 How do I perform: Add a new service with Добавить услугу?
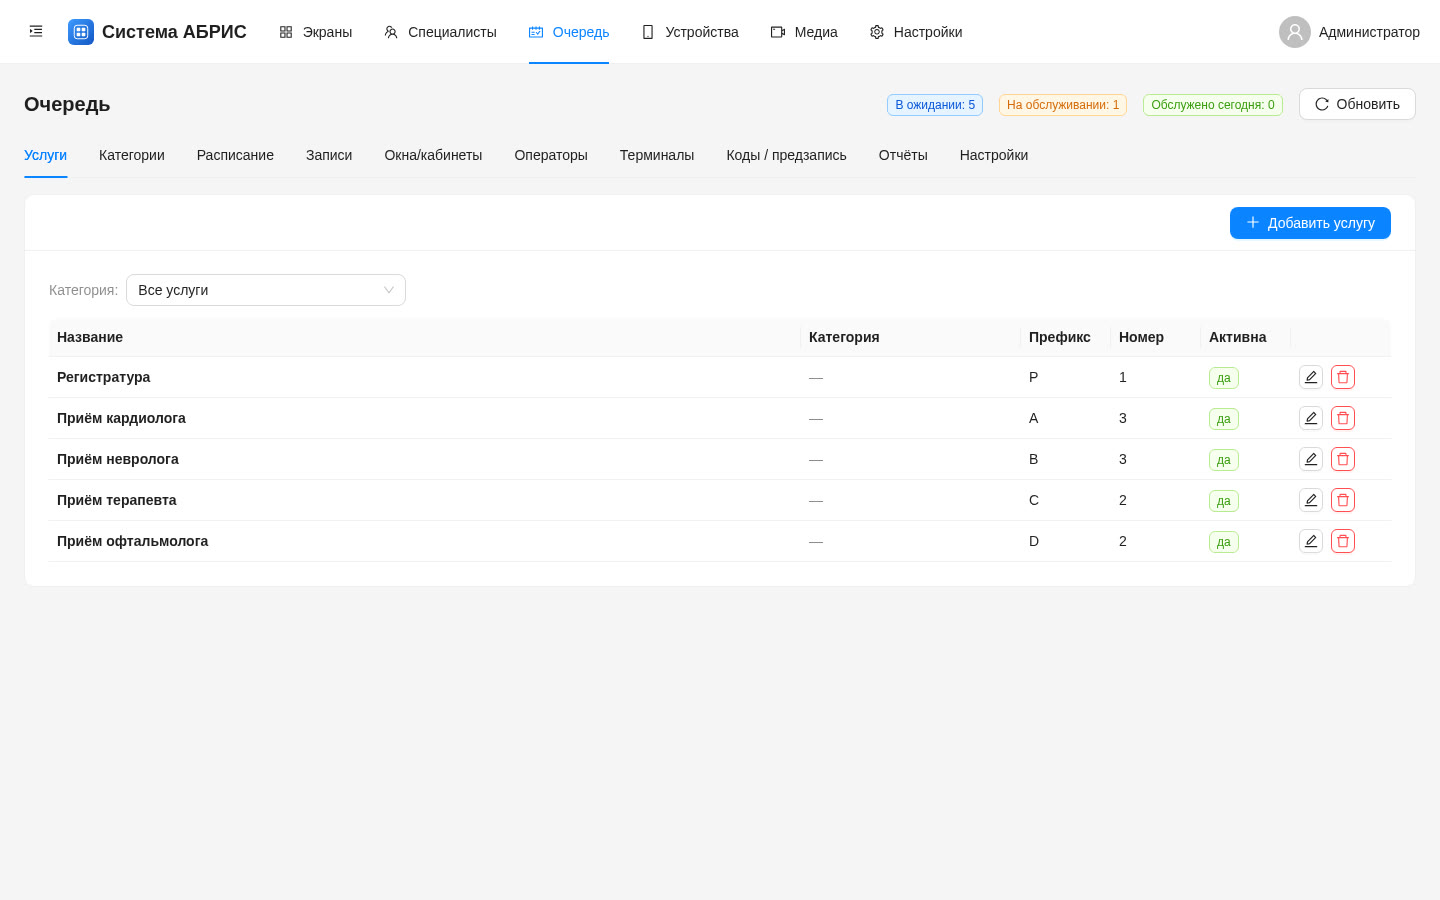pyautogui.click(x=1310, y=223)
